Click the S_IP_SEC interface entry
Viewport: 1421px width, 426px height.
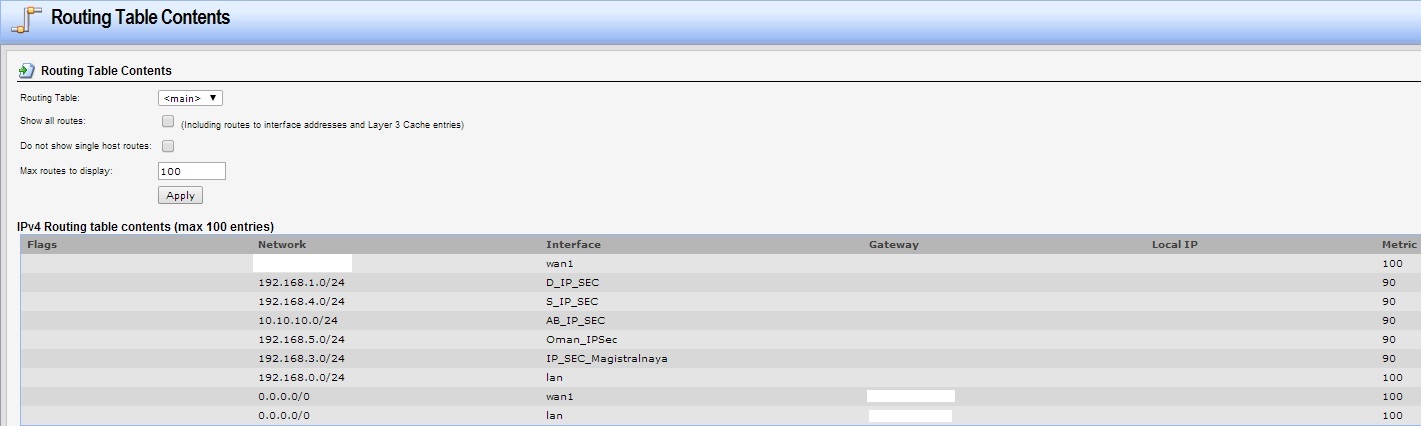coord(572,301)
